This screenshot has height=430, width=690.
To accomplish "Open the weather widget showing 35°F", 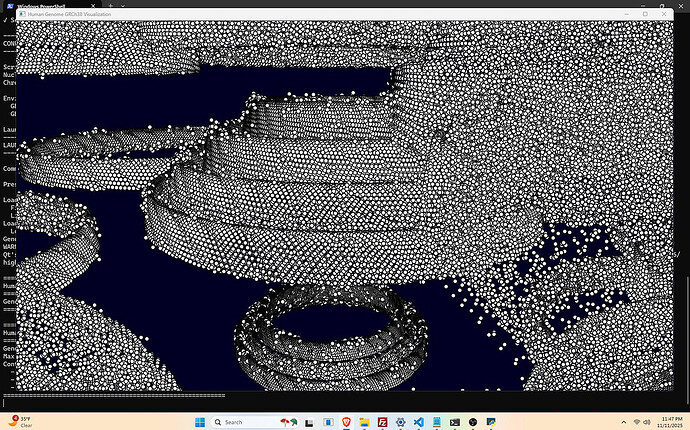I will pos(22,421).
